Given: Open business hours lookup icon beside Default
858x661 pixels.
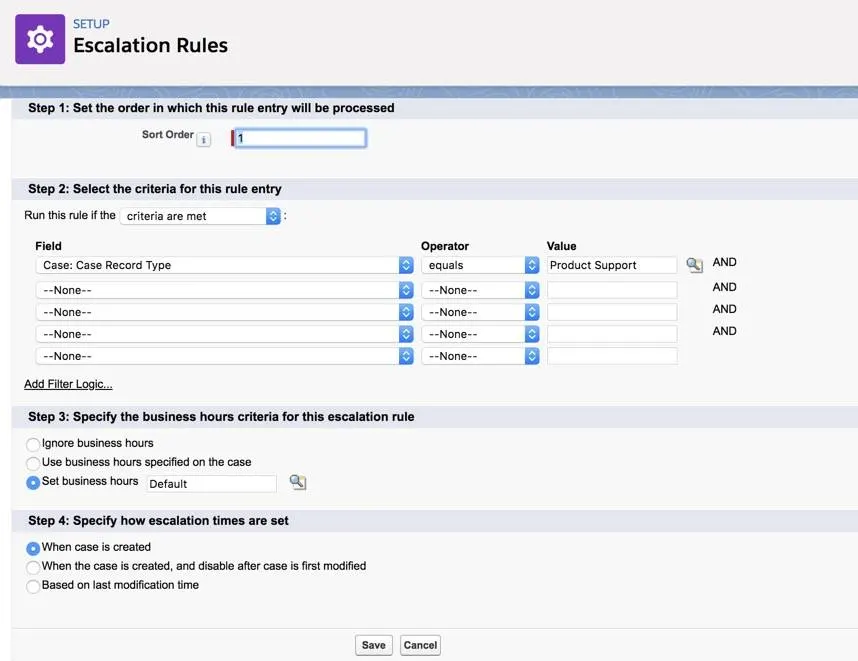Looking at the screenshot, I should click(x=298, y=482).
